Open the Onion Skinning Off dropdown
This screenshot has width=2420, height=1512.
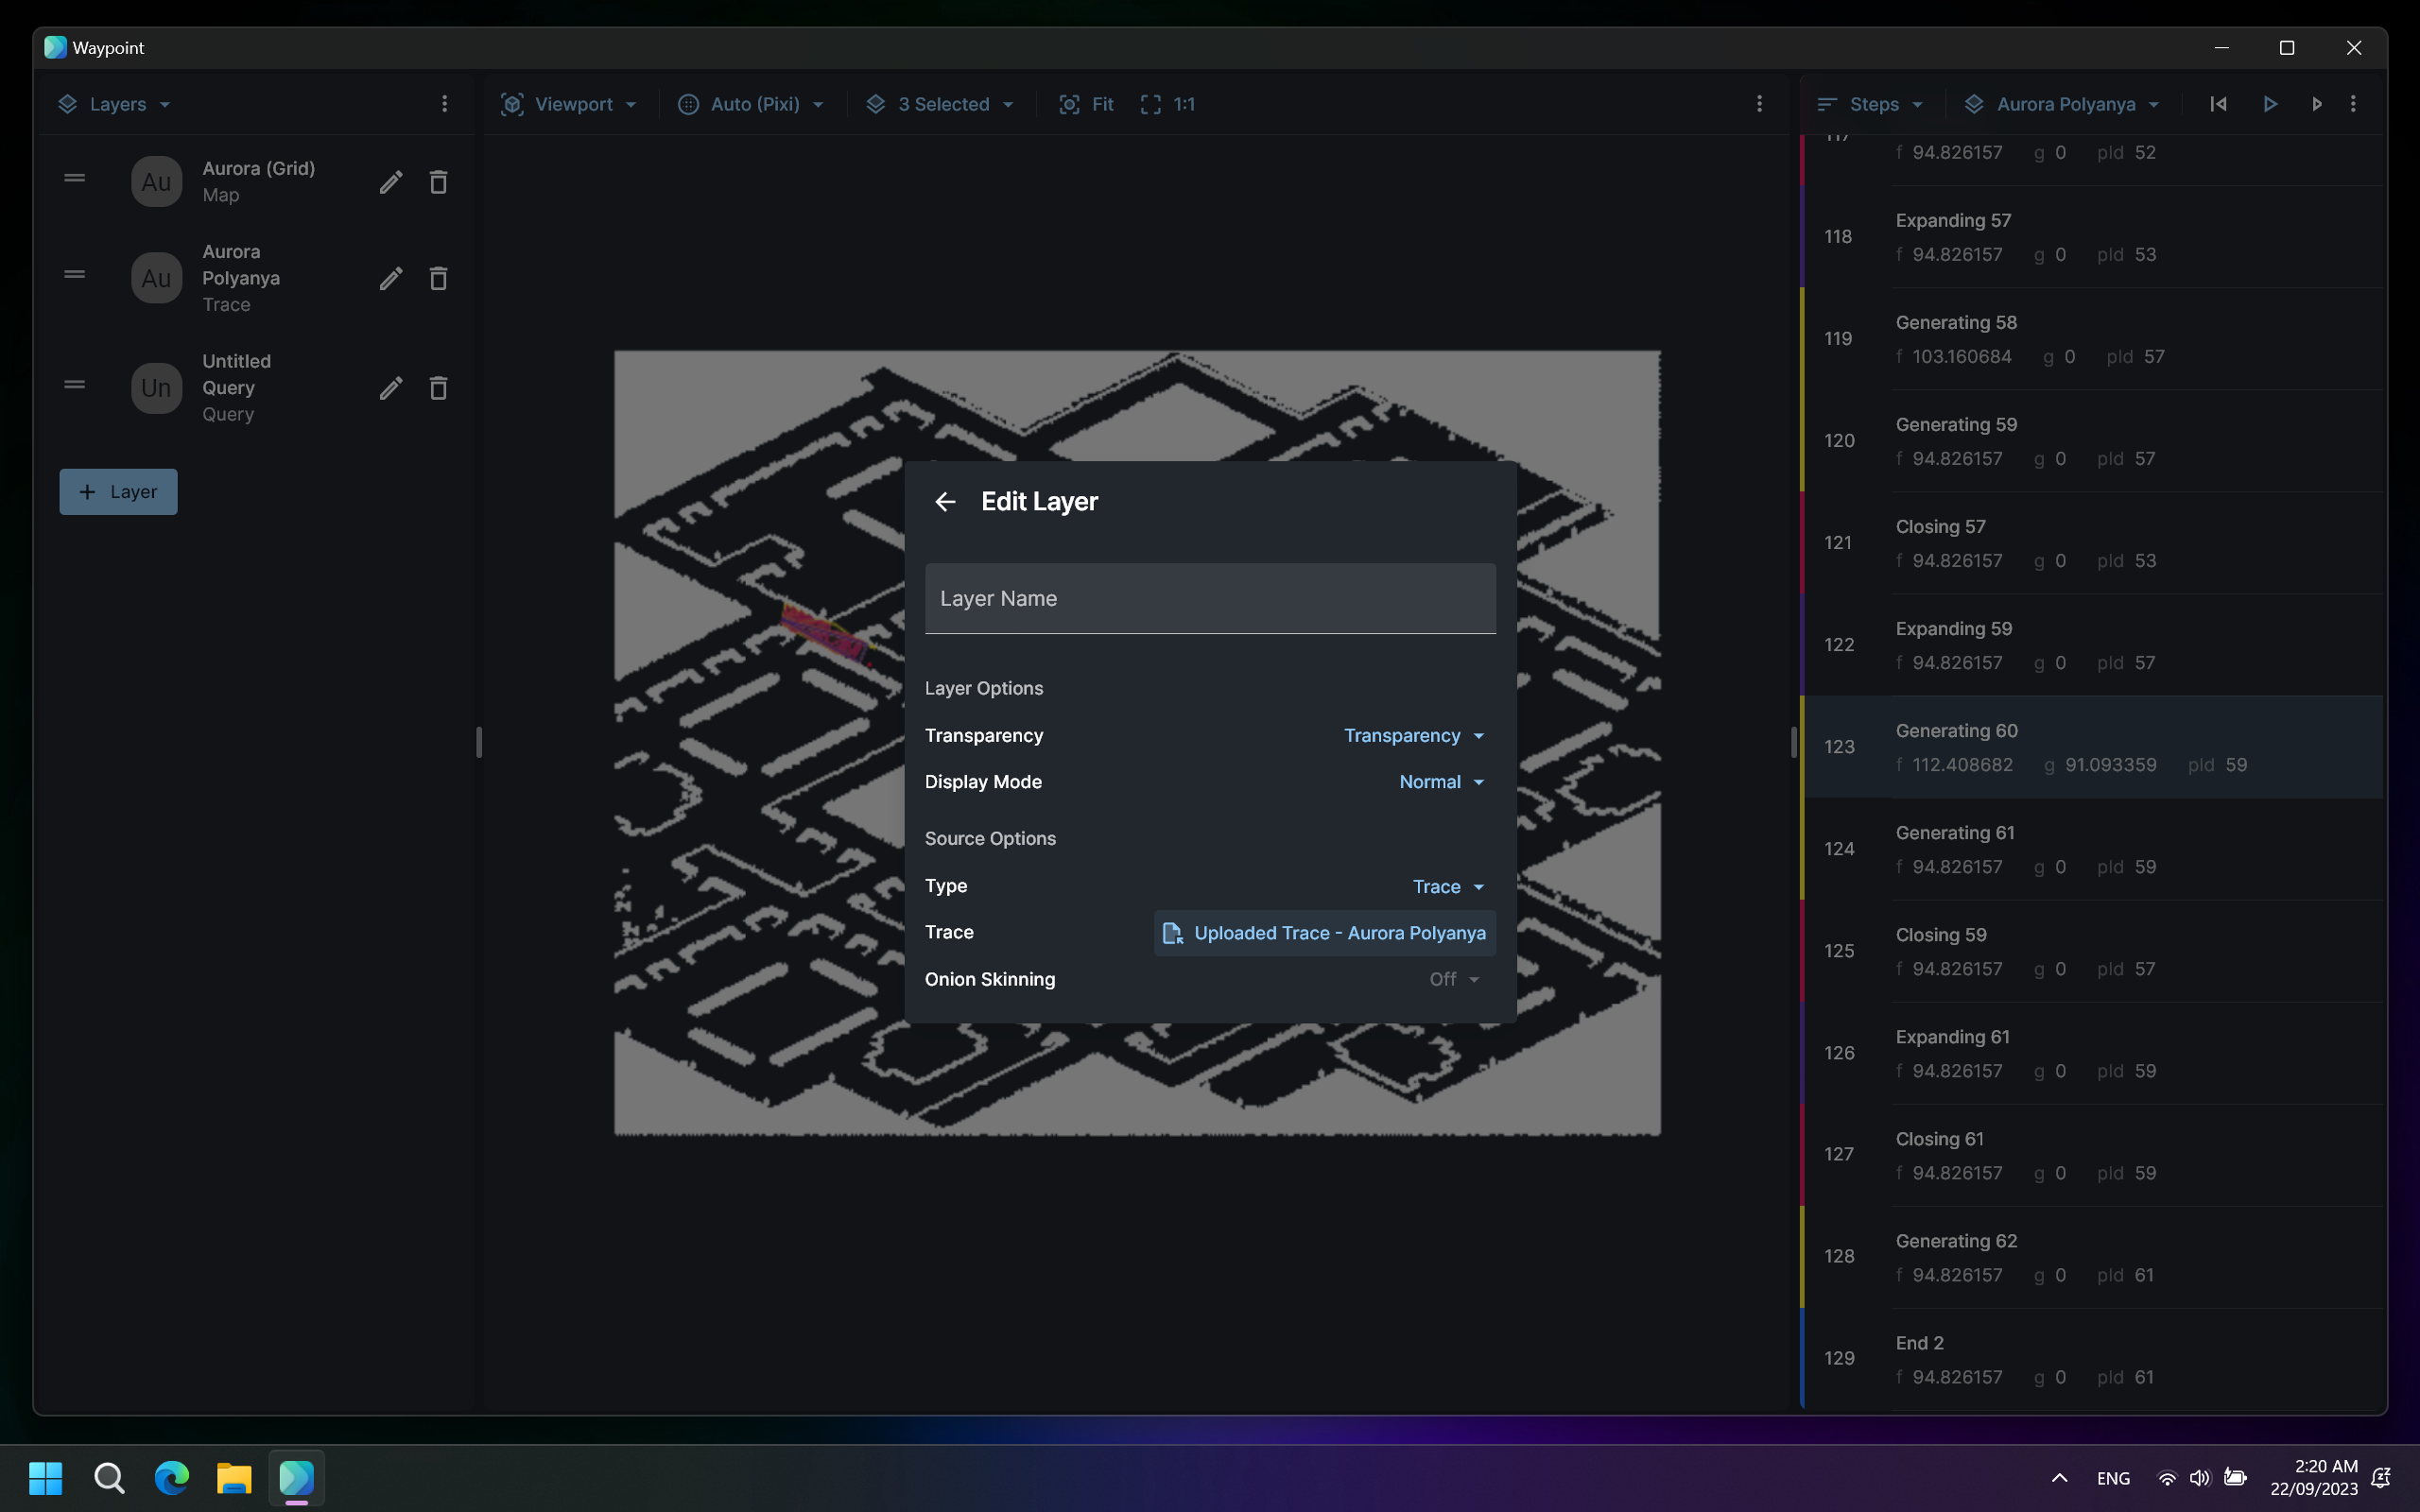pos(1454,979)
